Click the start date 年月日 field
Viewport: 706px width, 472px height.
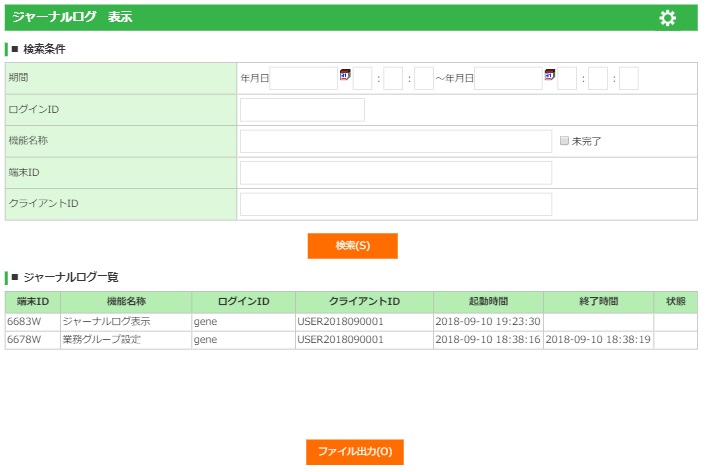click(x=304, y=78)
